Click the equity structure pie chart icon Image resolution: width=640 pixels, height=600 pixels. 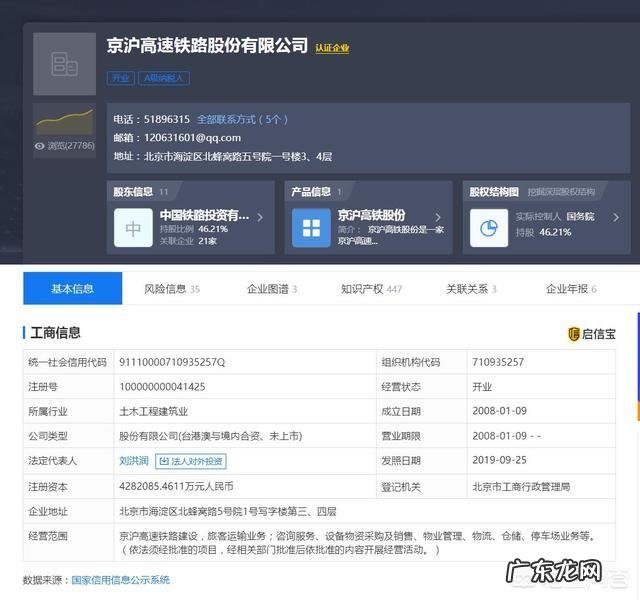coord(489,228)
